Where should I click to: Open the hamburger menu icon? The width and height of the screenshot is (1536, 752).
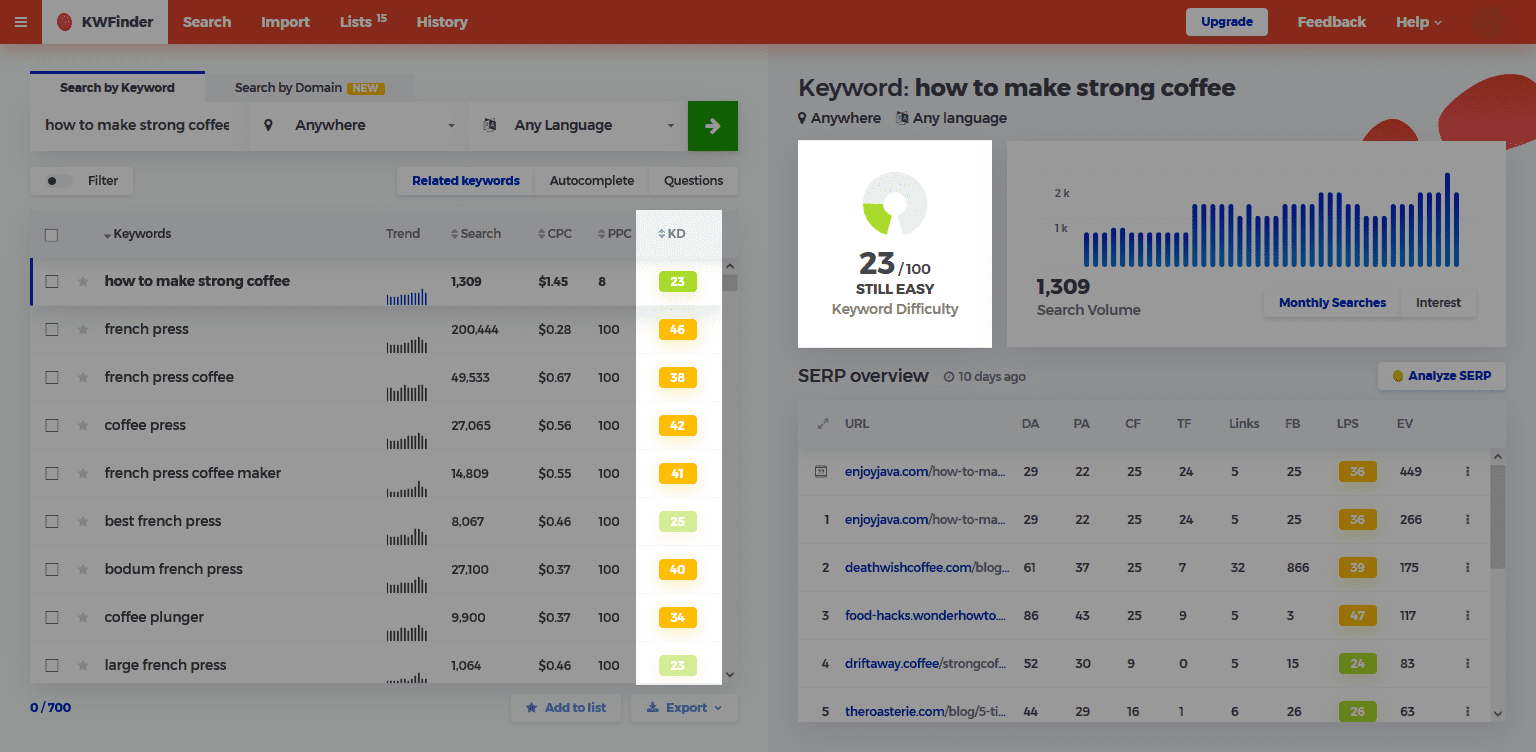21,22
